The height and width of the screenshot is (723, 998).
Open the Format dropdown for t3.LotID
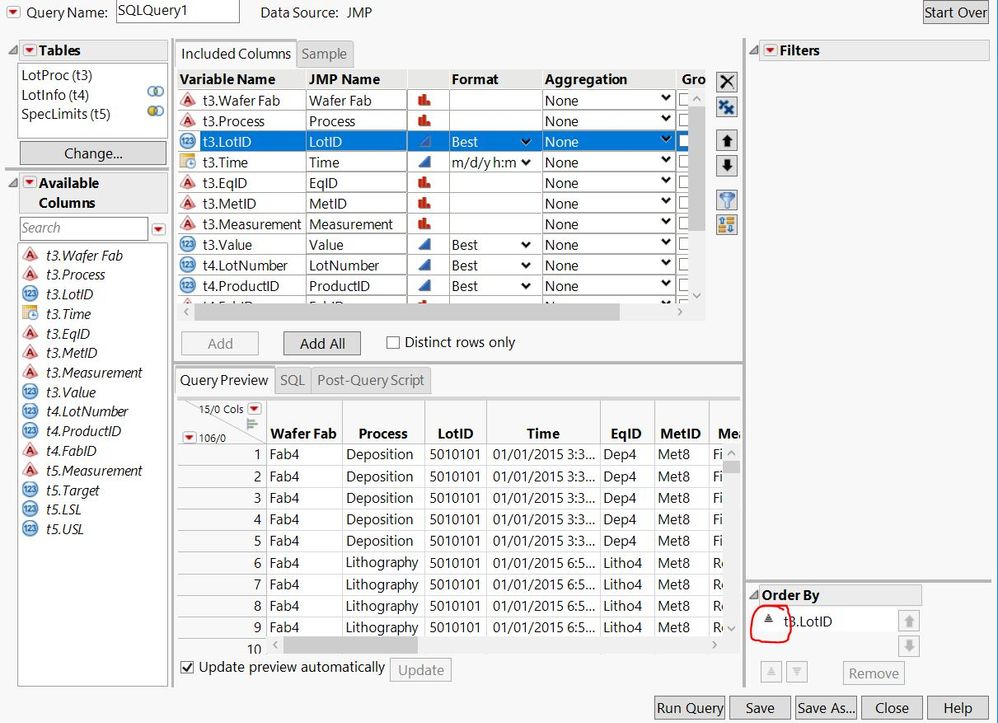click(526, 141)
